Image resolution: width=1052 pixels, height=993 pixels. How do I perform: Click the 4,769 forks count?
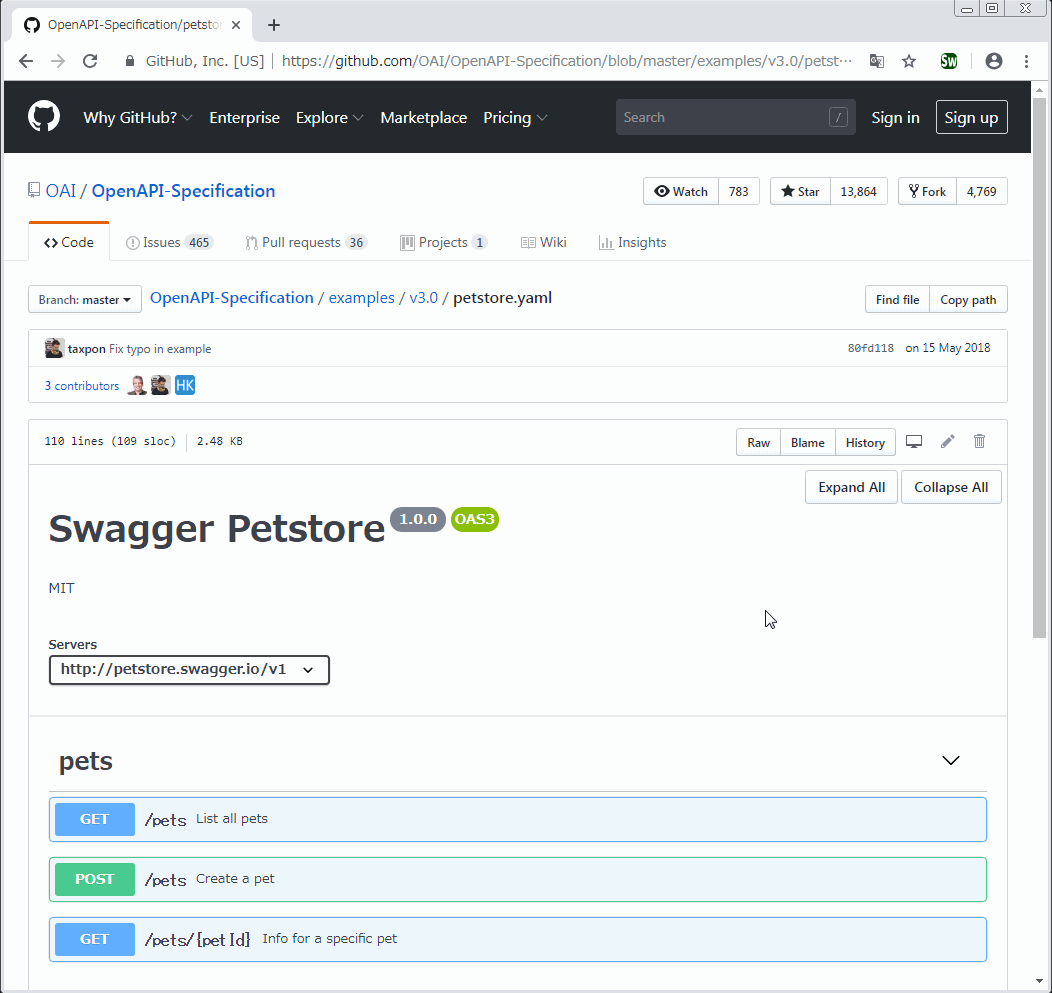click(x=982, y=191)
